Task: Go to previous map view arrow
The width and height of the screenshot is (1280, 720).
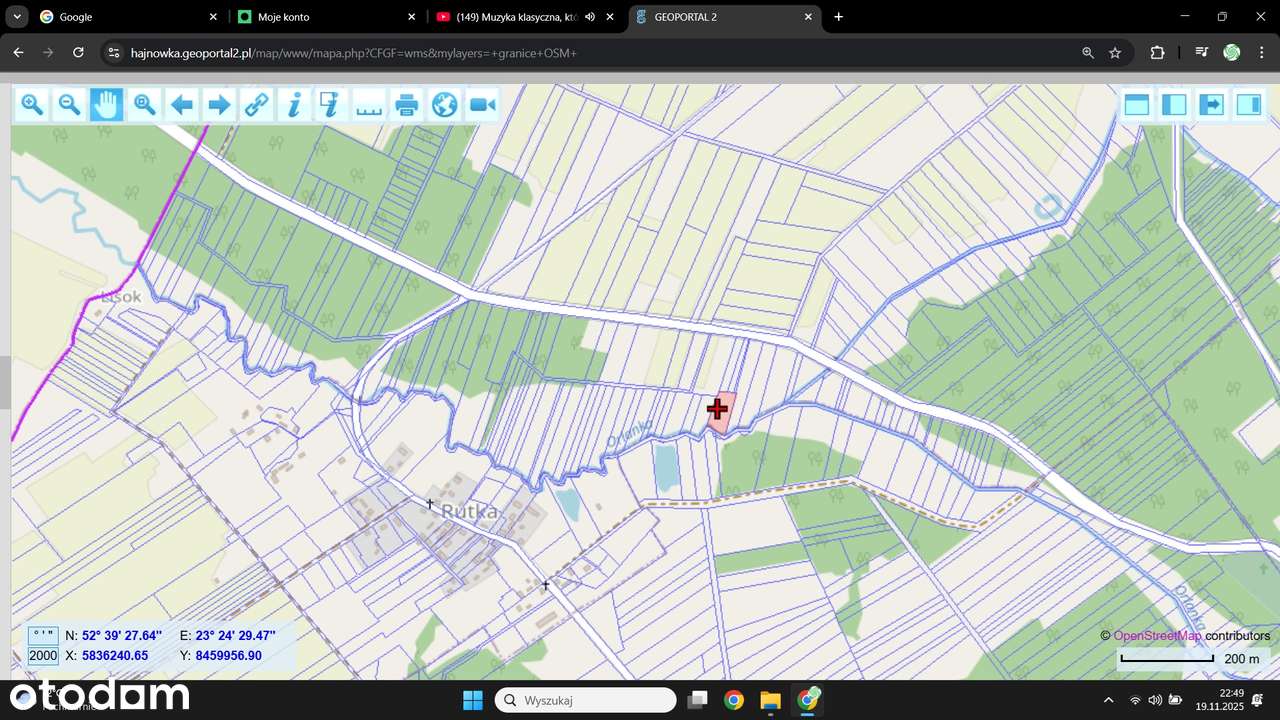Action: point(182,104)
